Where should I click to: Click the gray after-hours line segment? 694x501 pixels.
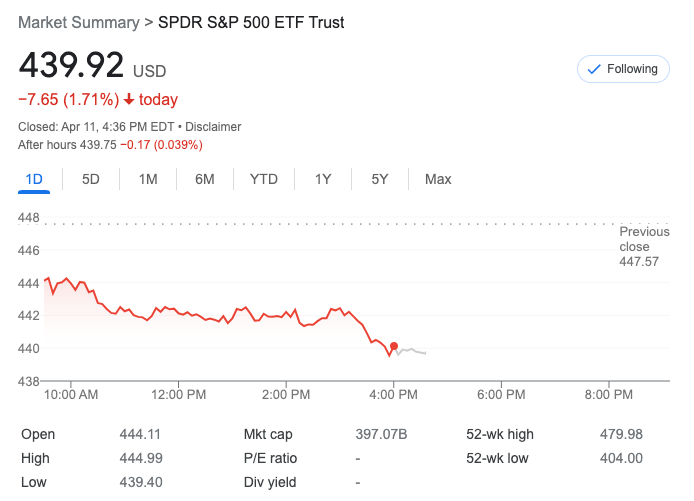pyautogui.click(x=412, y=350)
